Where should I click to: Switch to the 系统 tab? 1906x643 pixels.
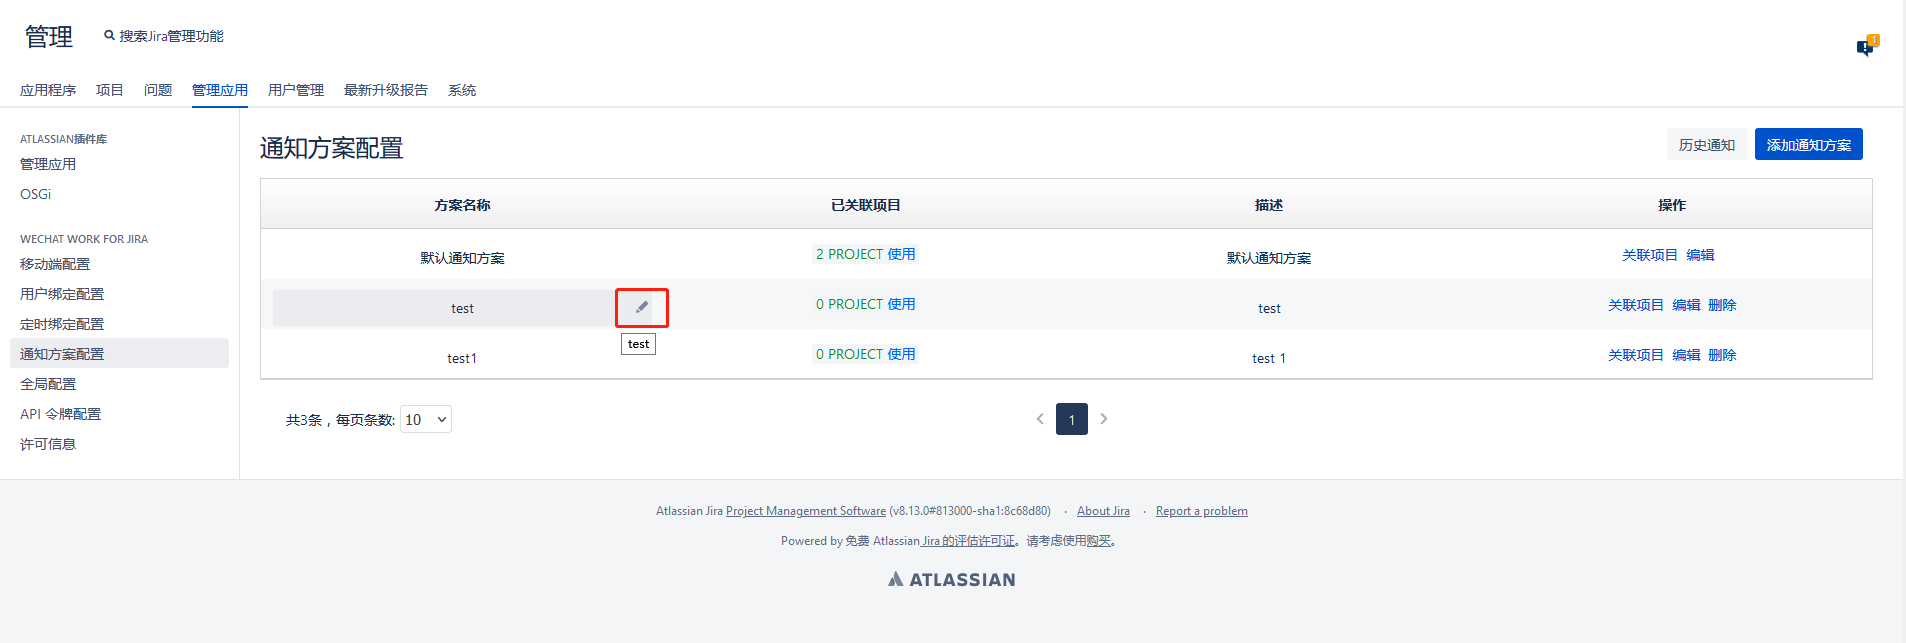(462, 90)
